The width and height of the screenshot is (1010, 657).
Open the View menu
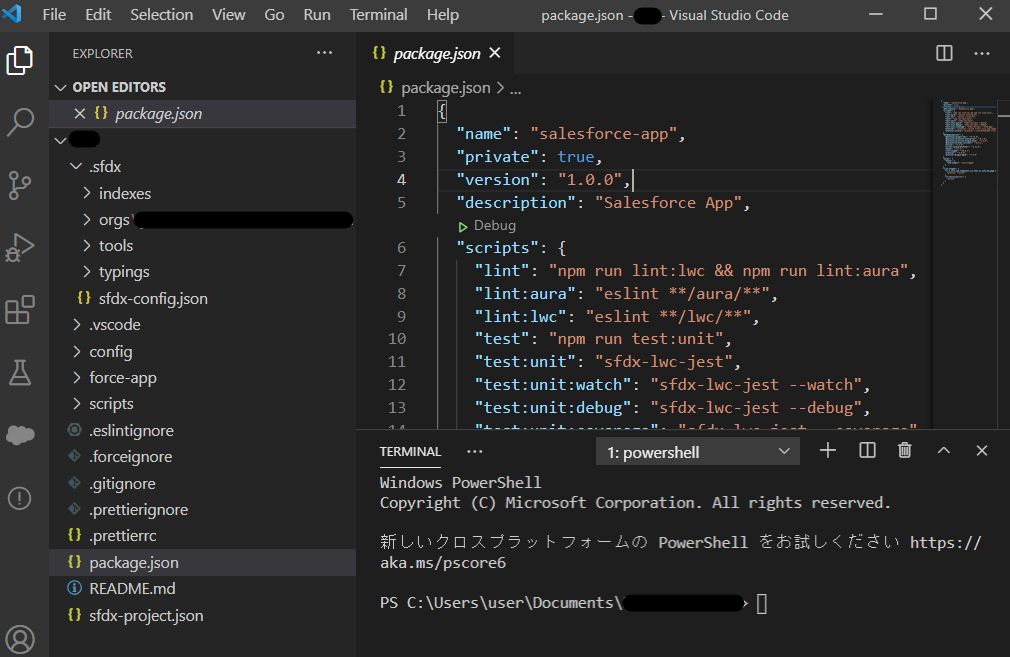point(229,15)
